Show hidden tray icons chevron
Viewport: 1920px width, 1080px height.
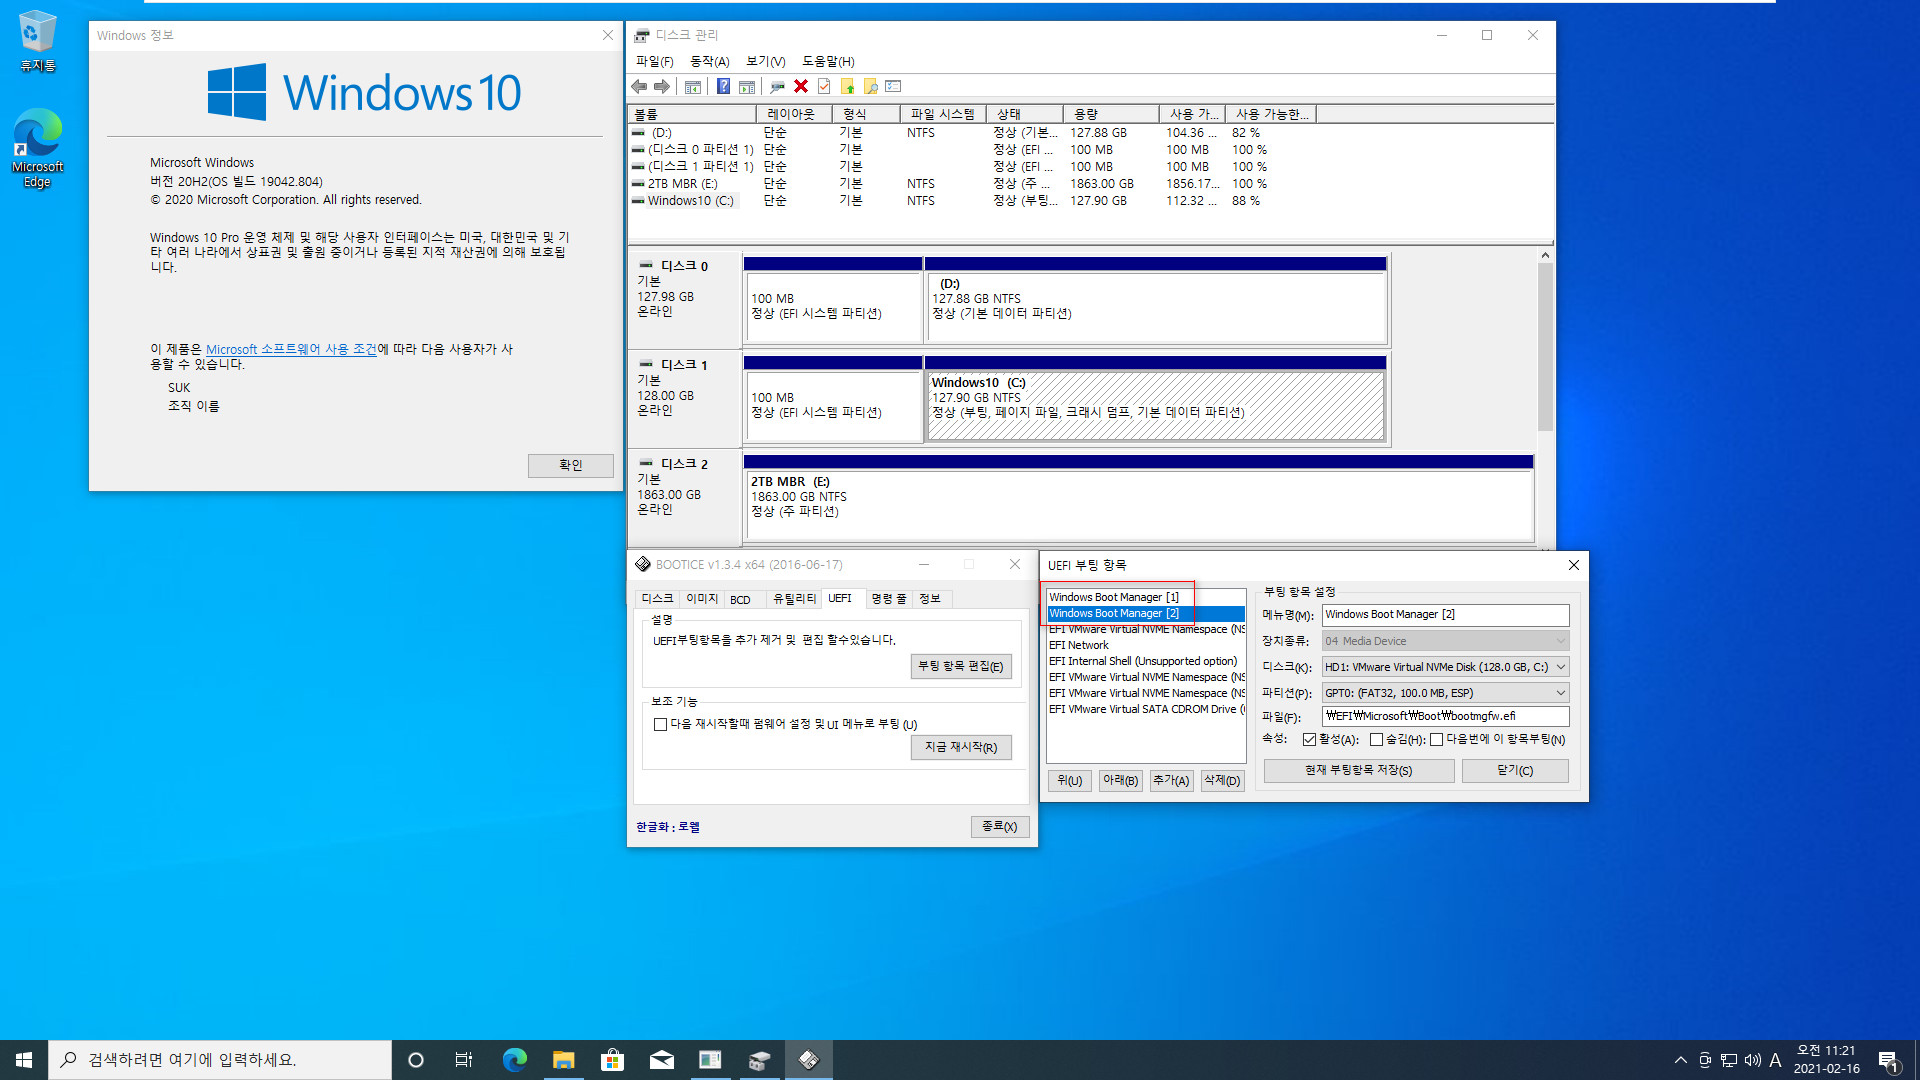[1680, 1060]
